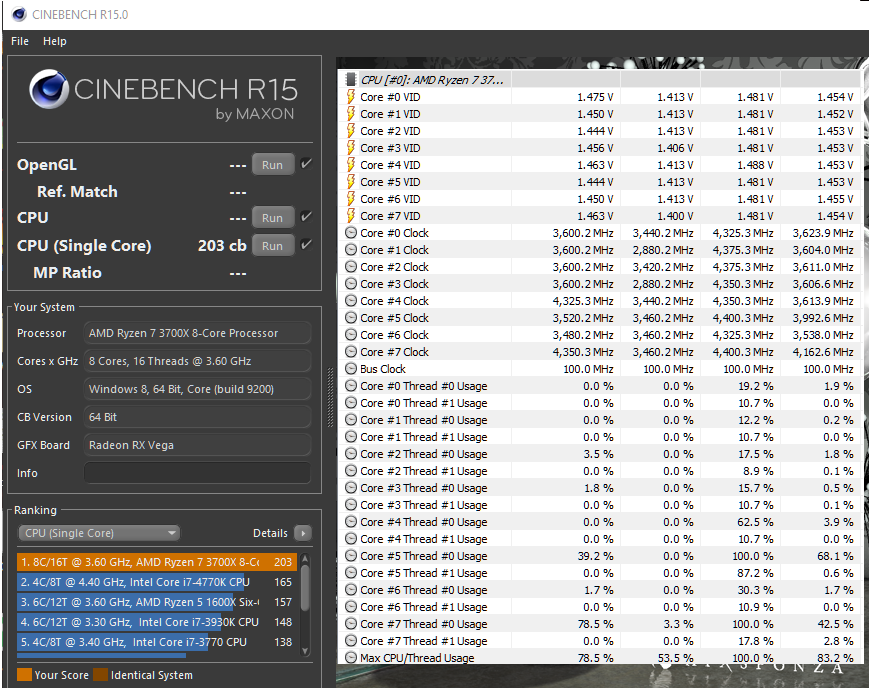Screen dimensions: 869x688
Task: Click the clock icon beside Core #7 Clock
Action: [x=351, y=352]
